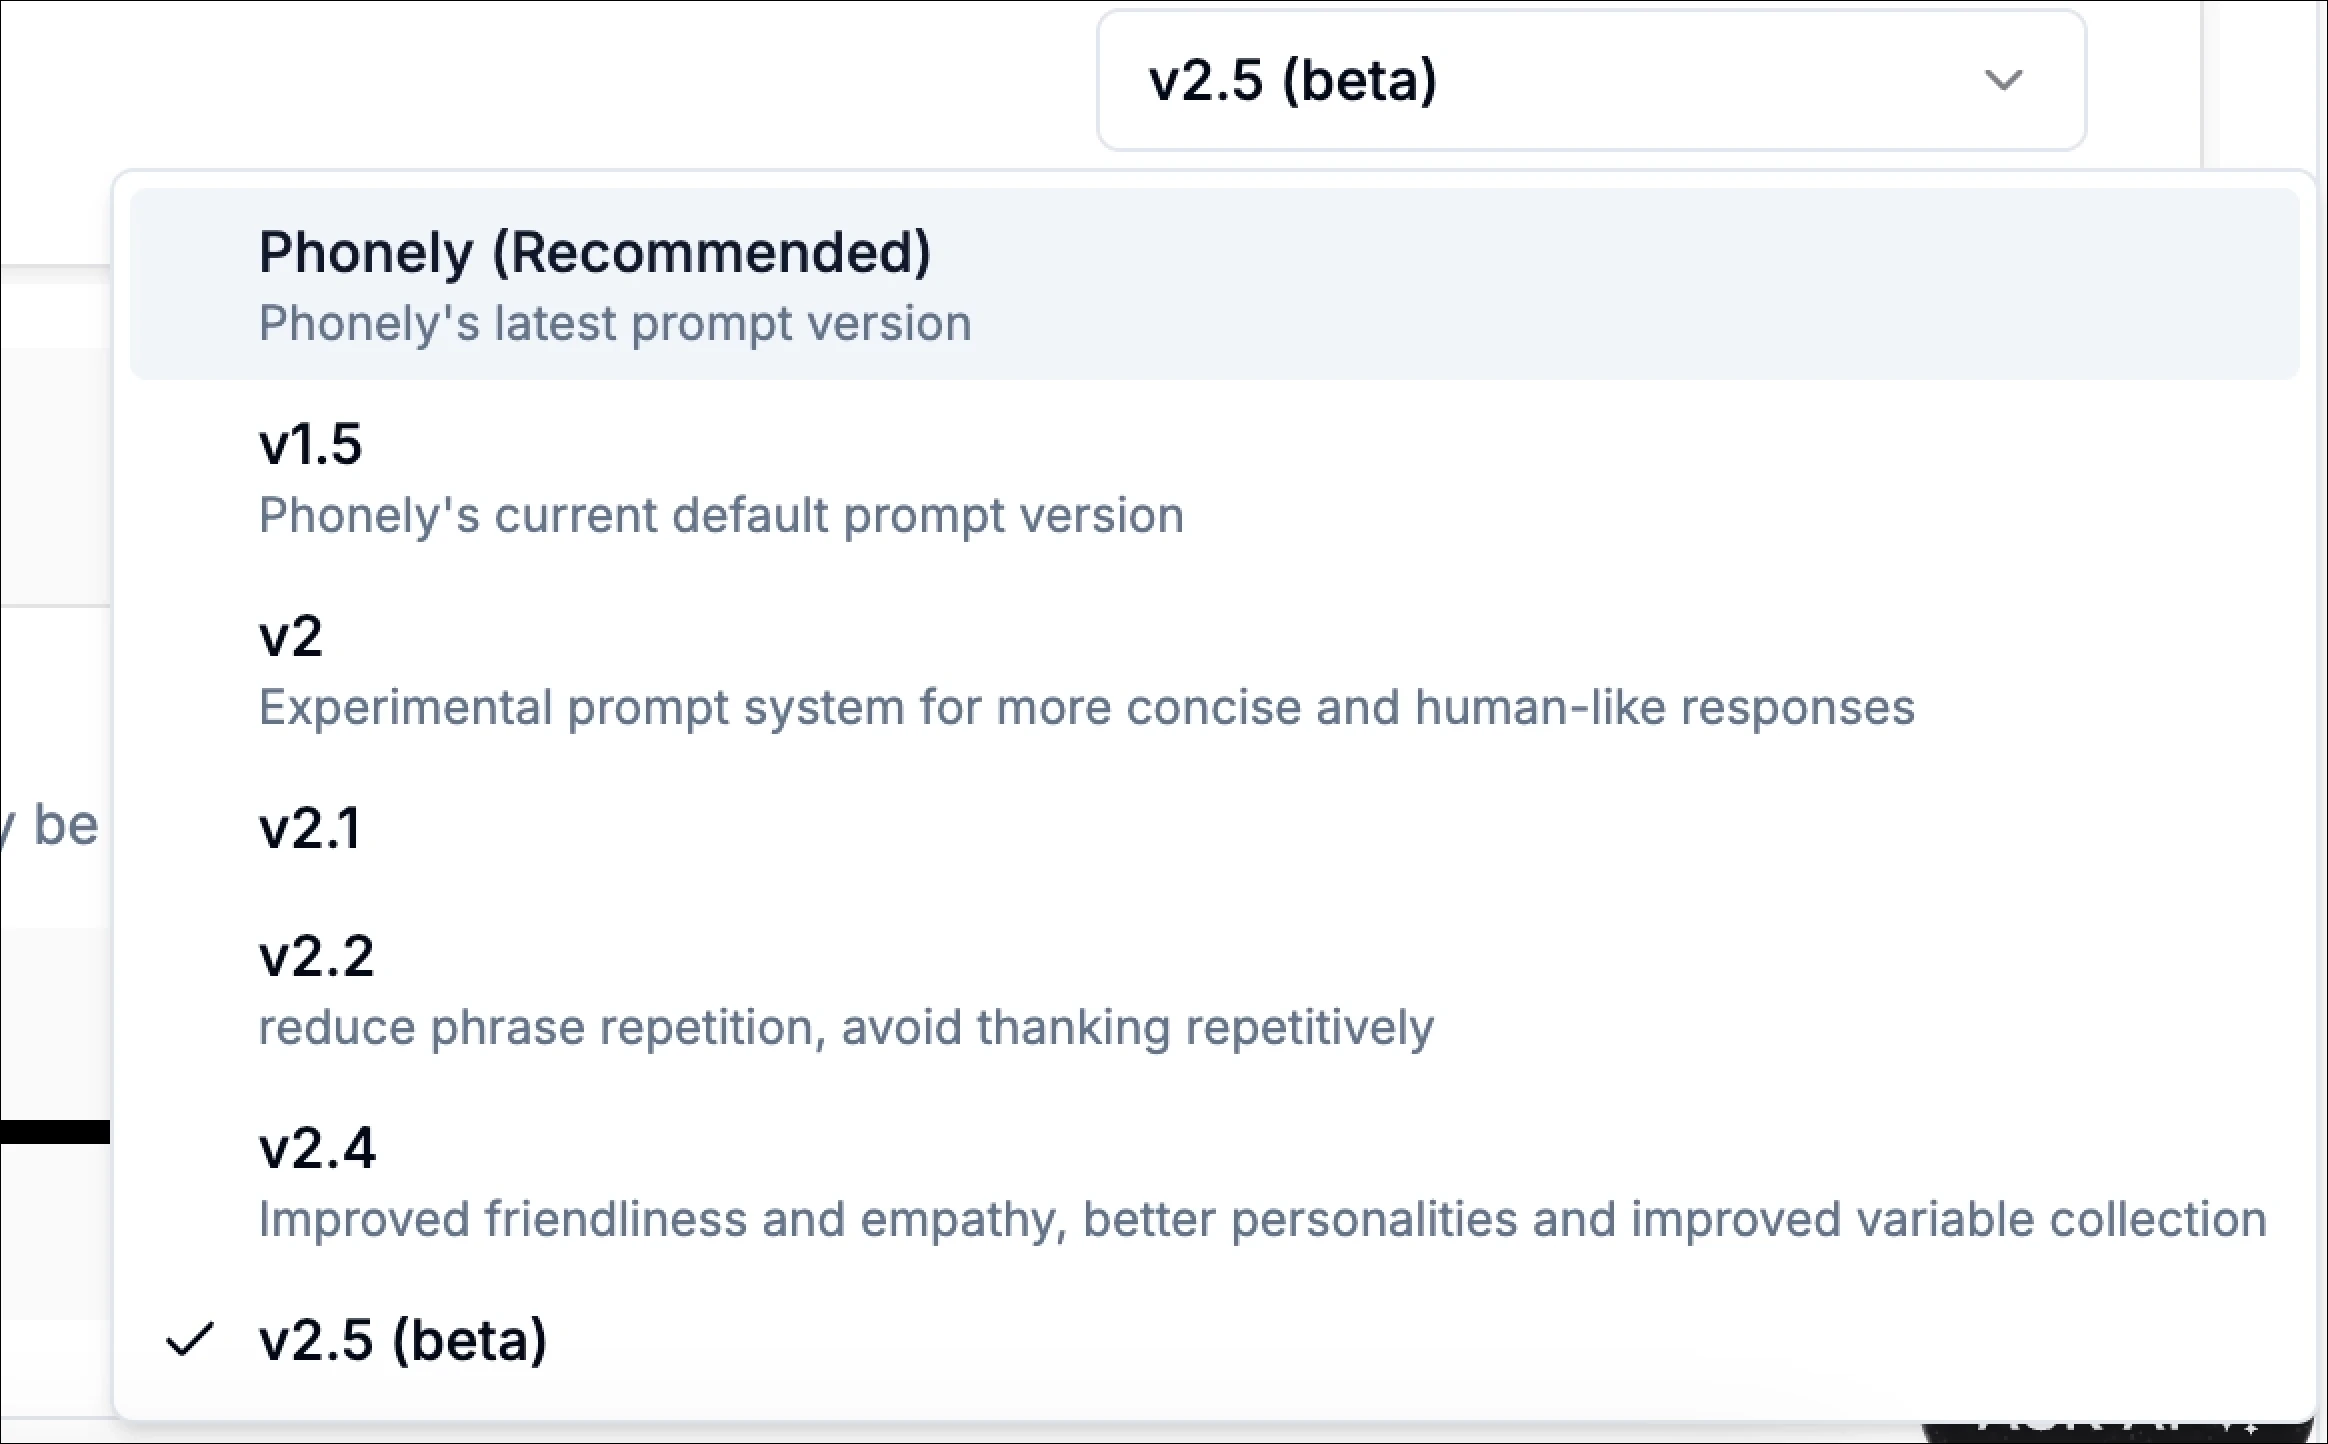Screen dimensions: 2328x1444
Task: Click the current default prompt version subtitle
Action: pyautogui.click(x=720, y=515)
